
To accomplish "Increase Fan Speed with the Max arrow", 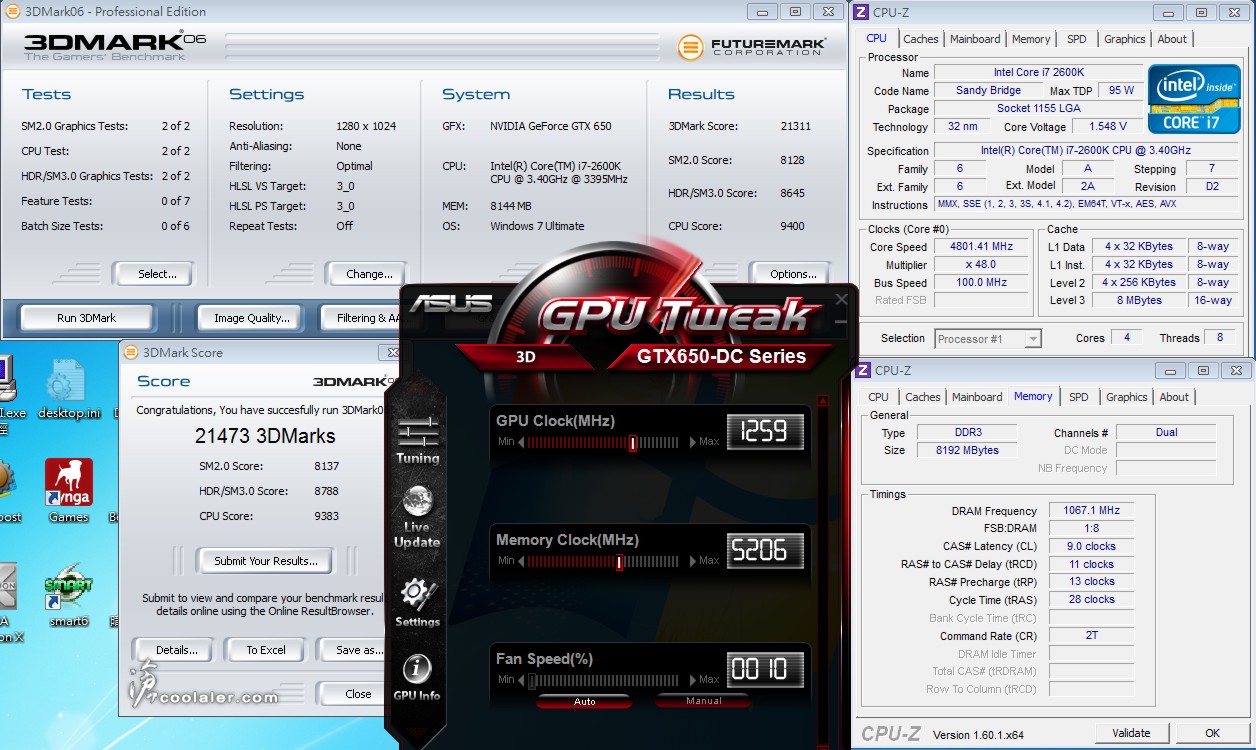I will tap(693, 680).
